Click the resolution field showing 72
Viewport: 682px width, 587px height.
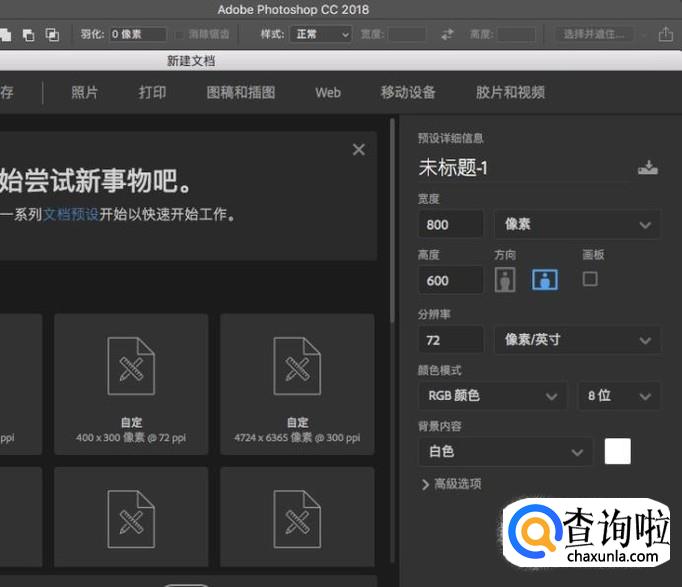click(x=451, y=340)
